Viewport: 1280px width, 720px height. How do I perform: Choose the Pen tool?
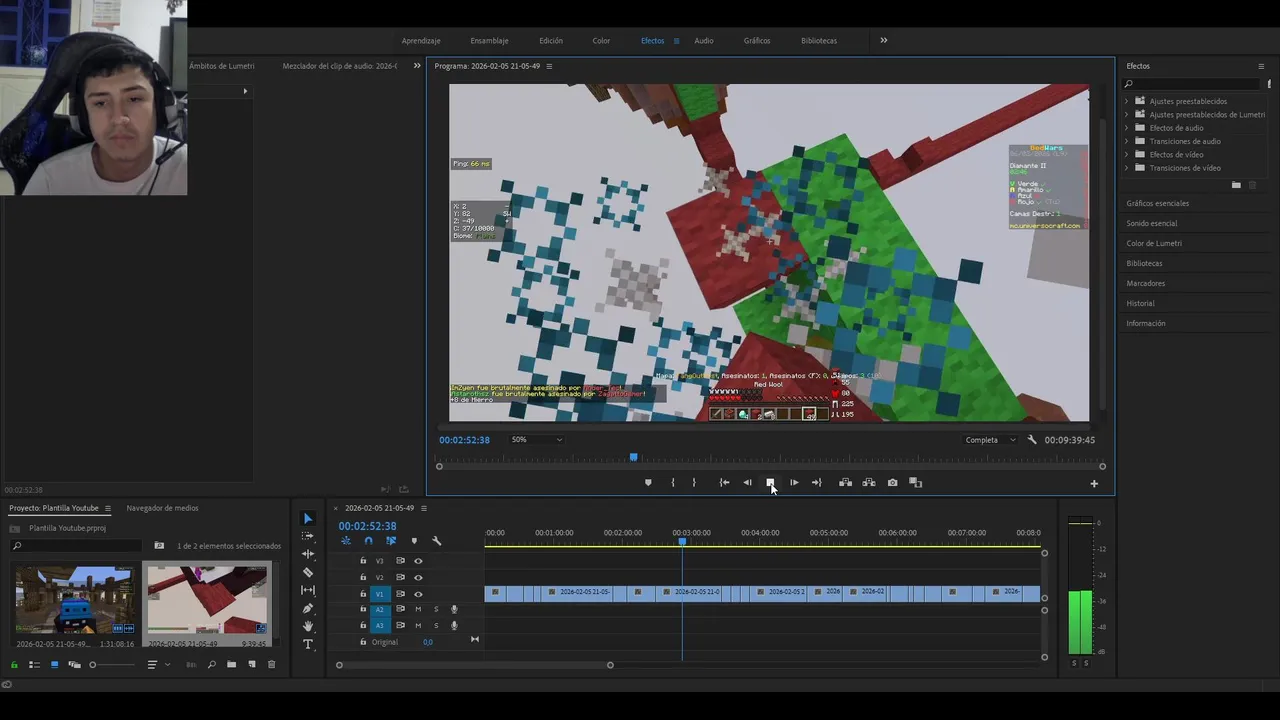(308, 608)
